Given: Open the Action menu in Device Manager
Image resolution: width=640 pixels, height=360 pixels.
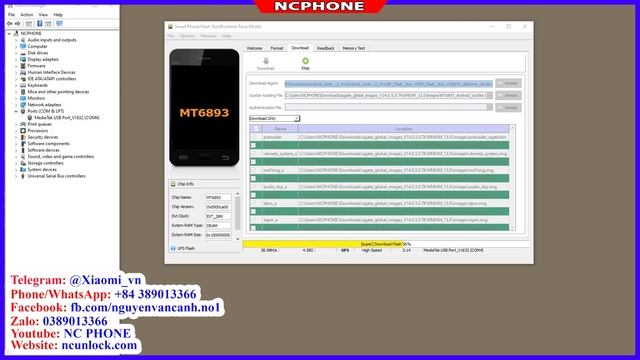Looking at the screenshot, I should coord(27,15).
